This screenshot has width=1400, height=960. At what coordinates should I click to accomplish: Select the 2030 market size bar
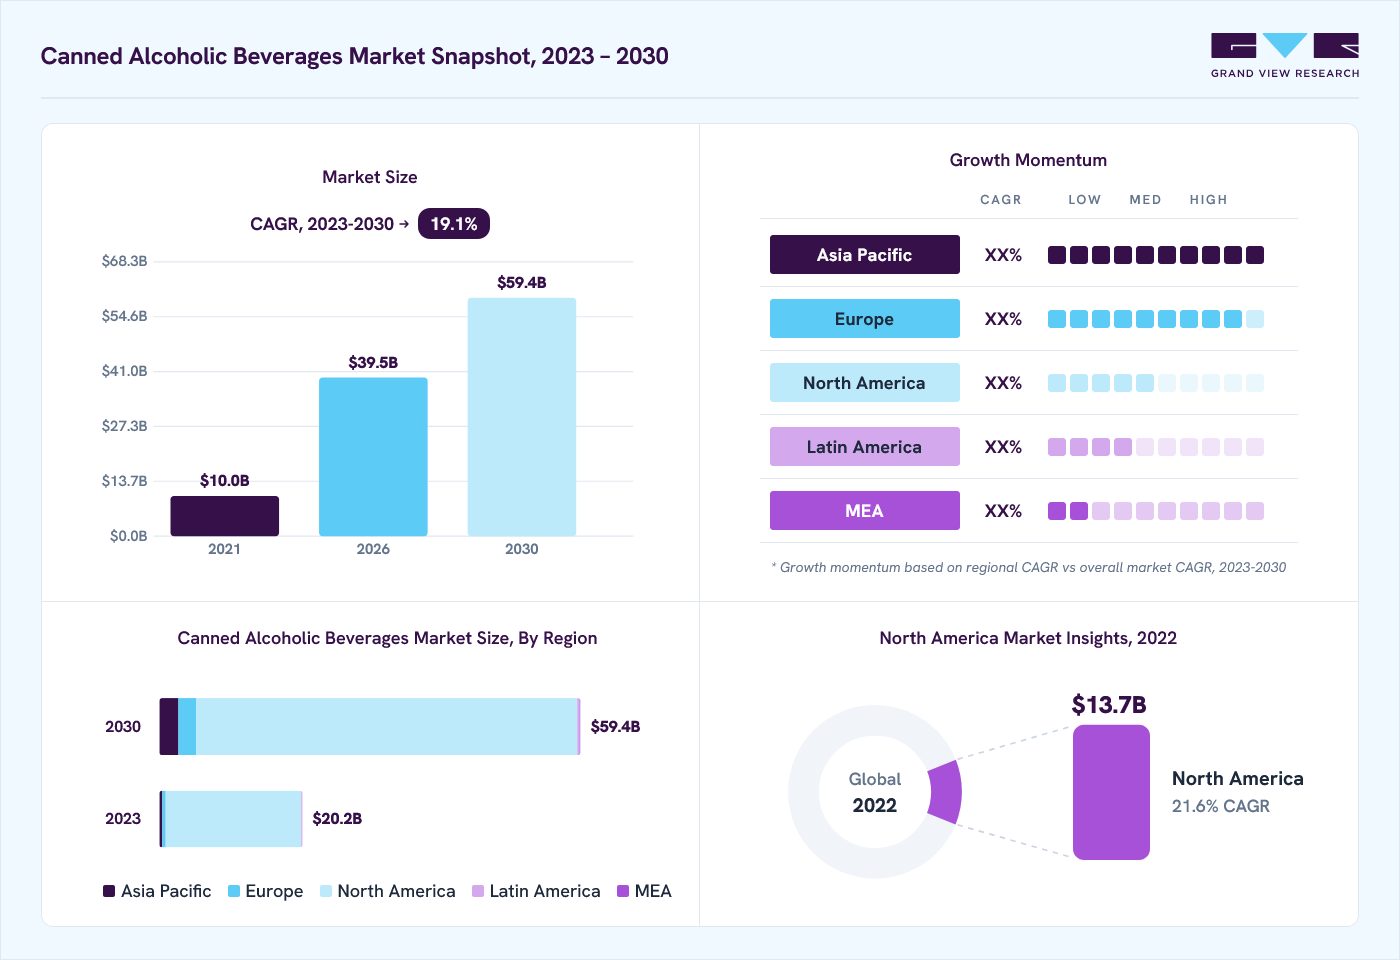(522, 417)
